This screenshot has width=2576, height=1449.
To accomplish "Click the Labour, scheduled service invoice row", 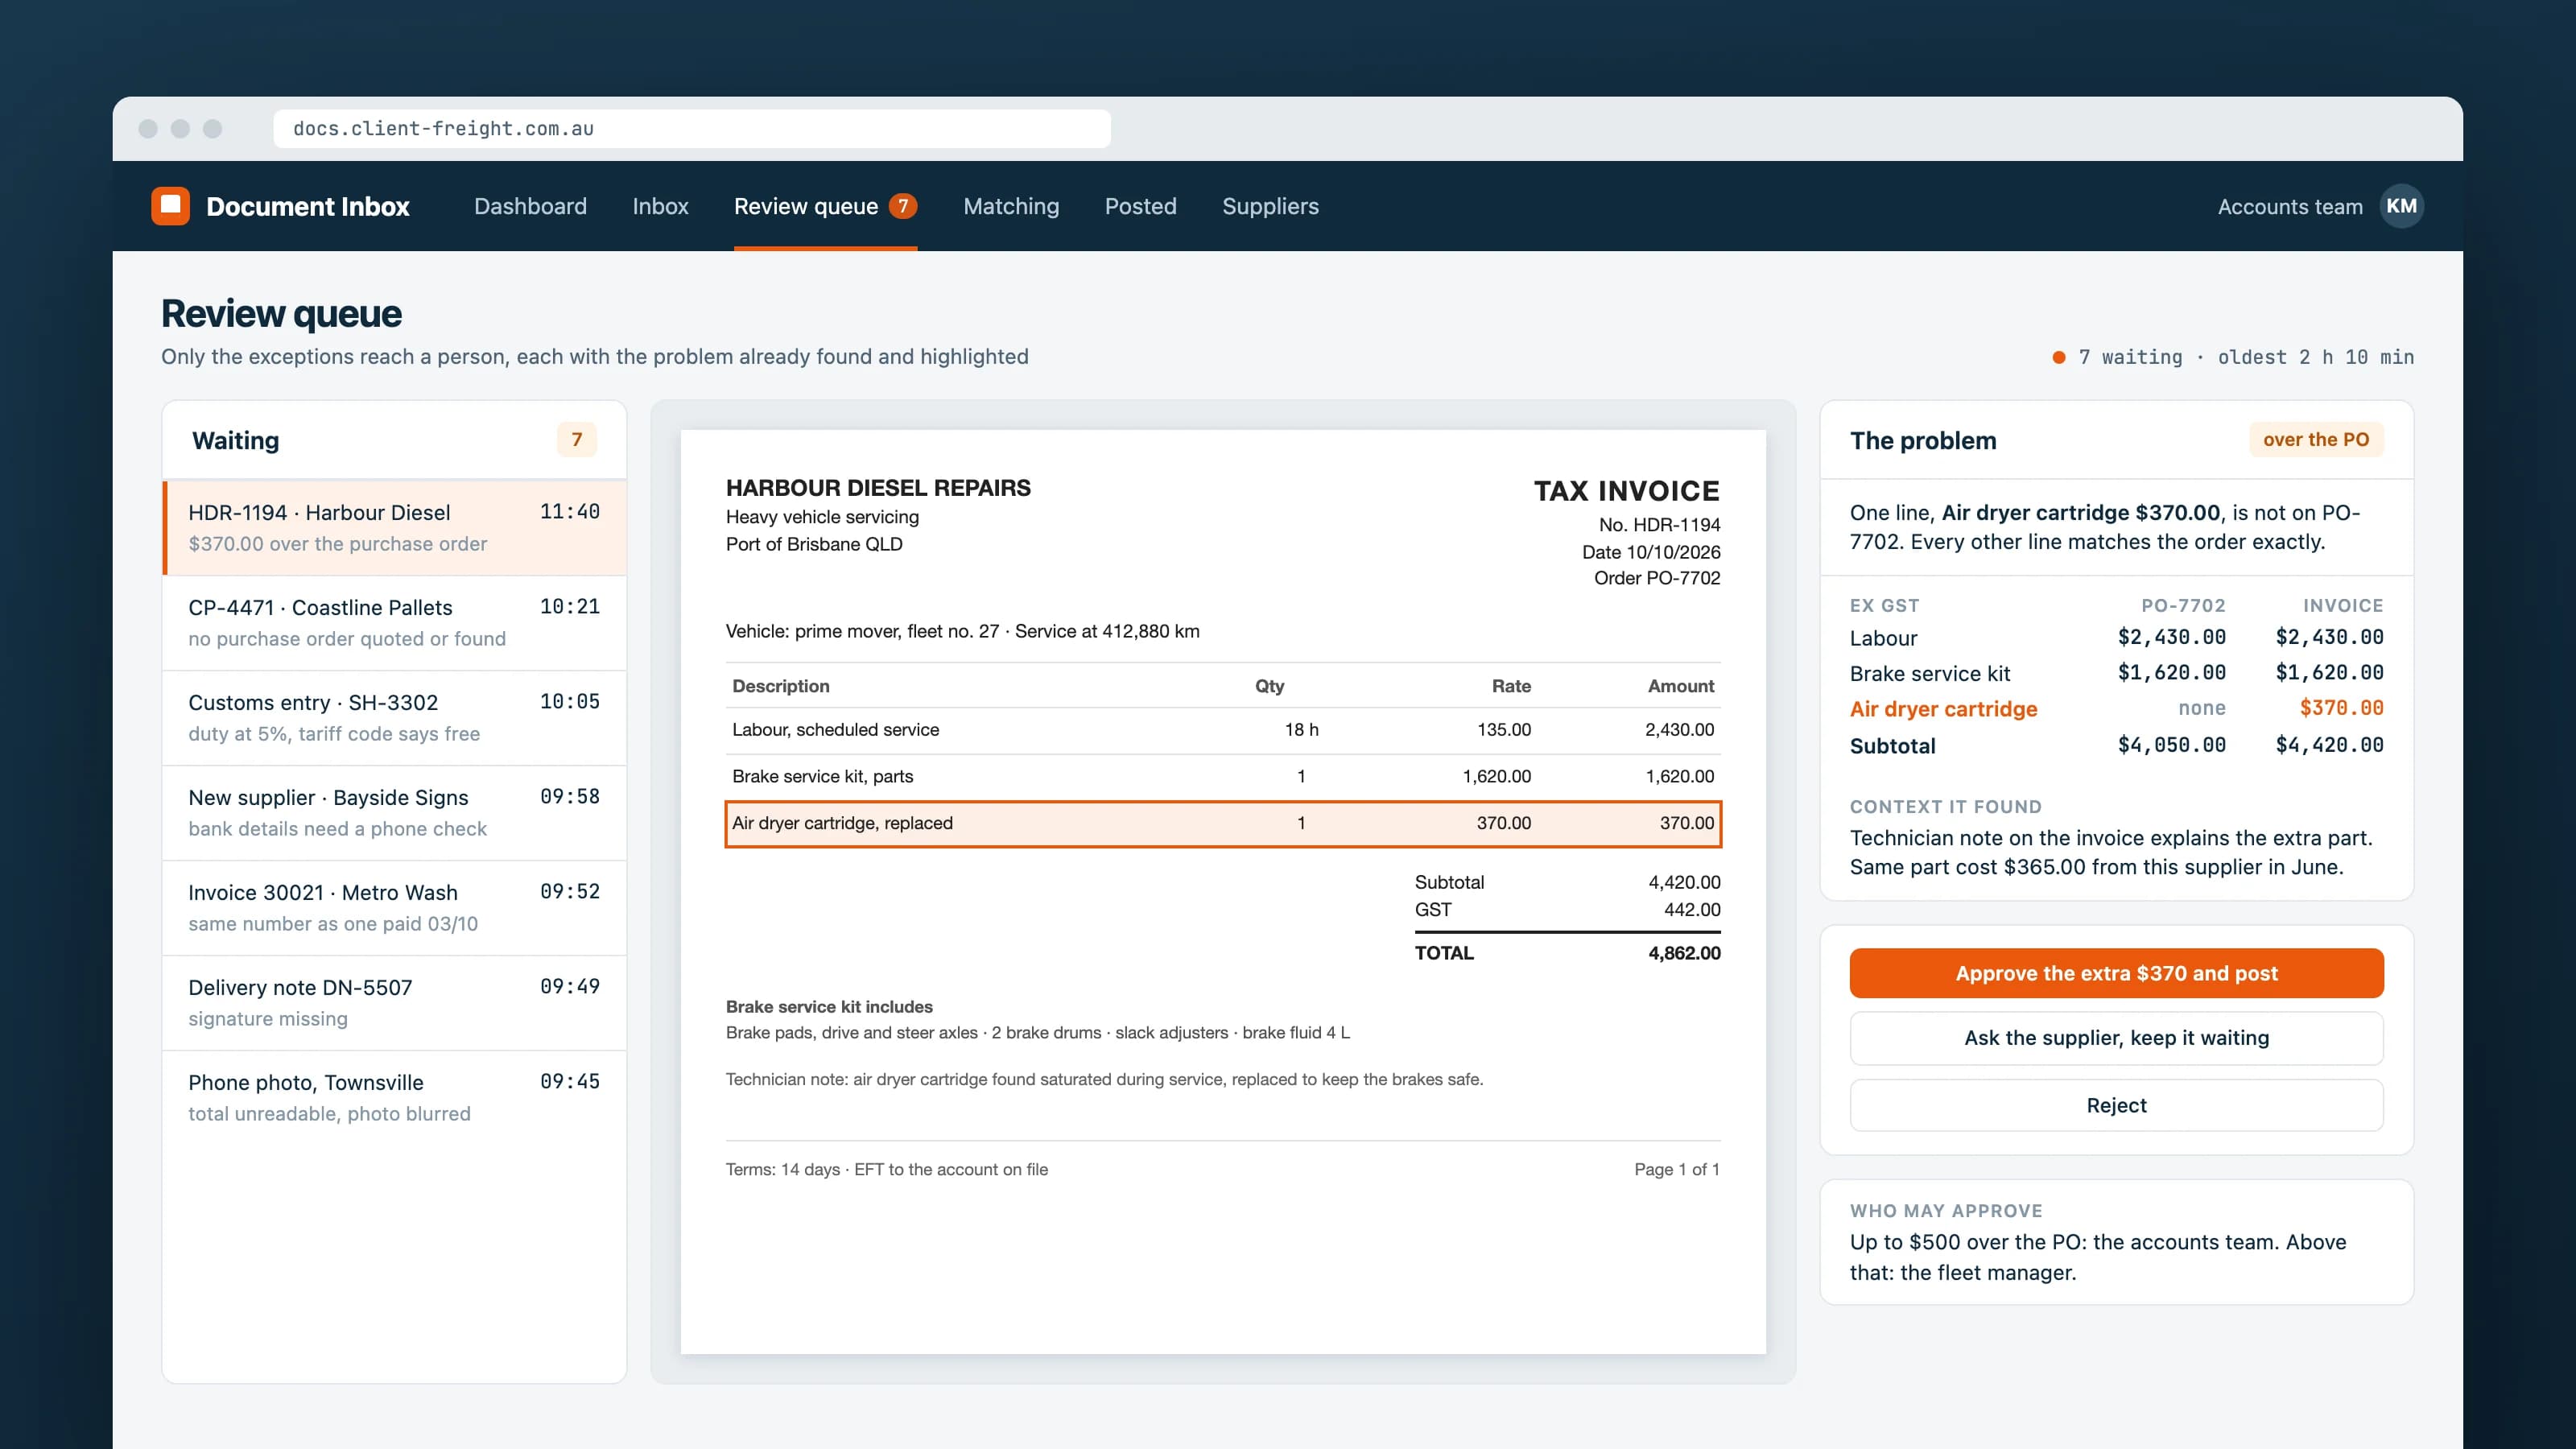I will [1223, 730].
